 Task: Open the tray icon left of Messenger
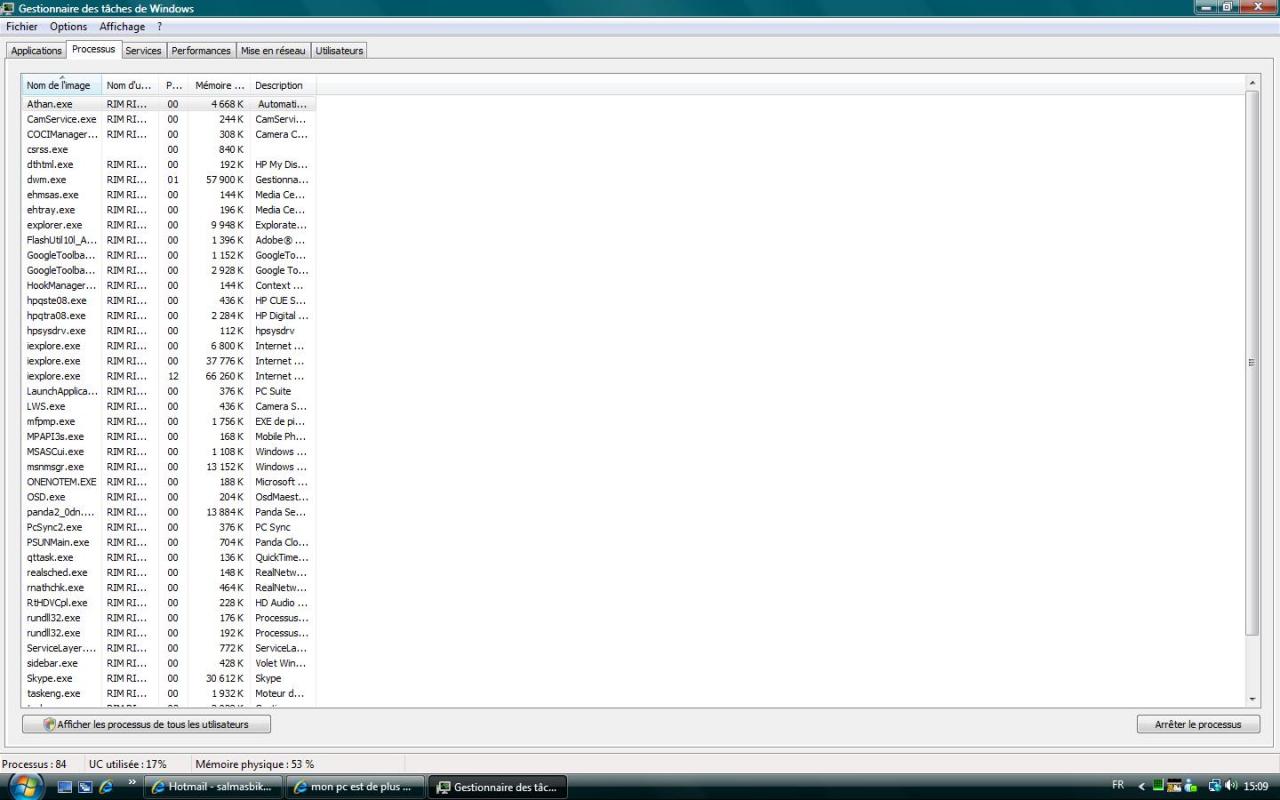pyautogui.click(x=1175, y=786)
